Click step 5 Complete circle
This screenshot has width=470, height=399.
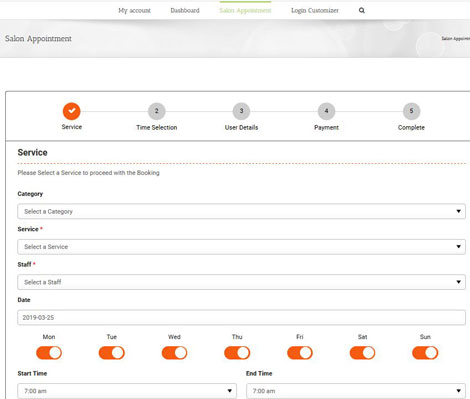tap(411, 111)
